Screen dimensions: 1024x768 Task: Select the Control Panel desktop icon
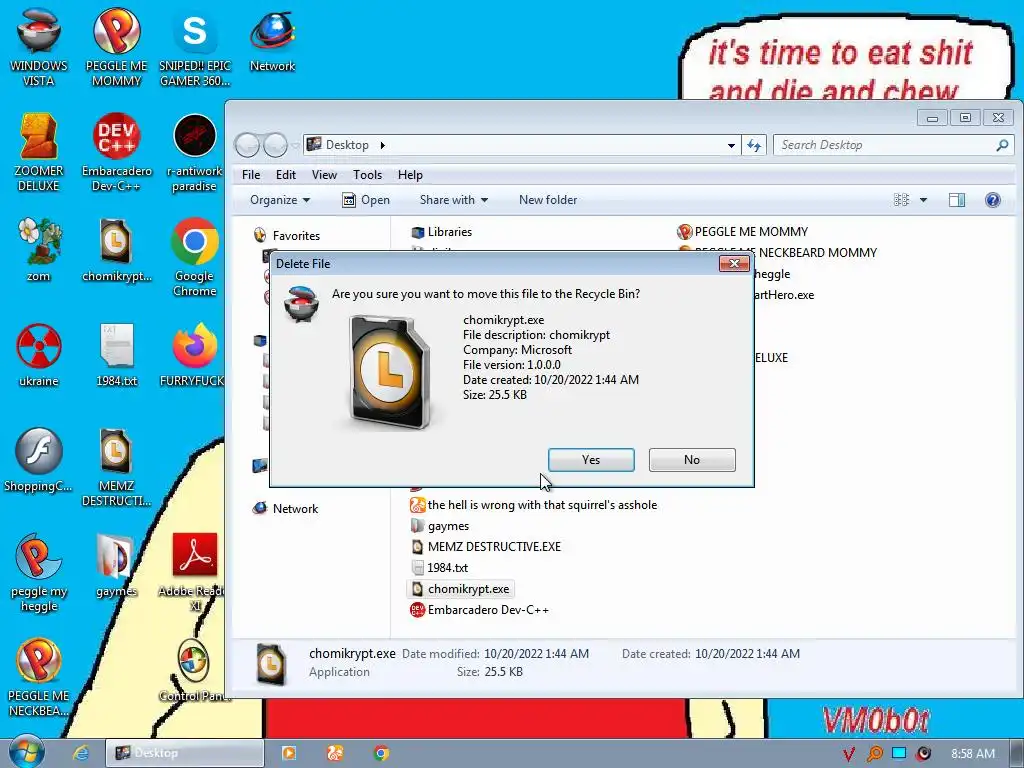coord(195,670)
